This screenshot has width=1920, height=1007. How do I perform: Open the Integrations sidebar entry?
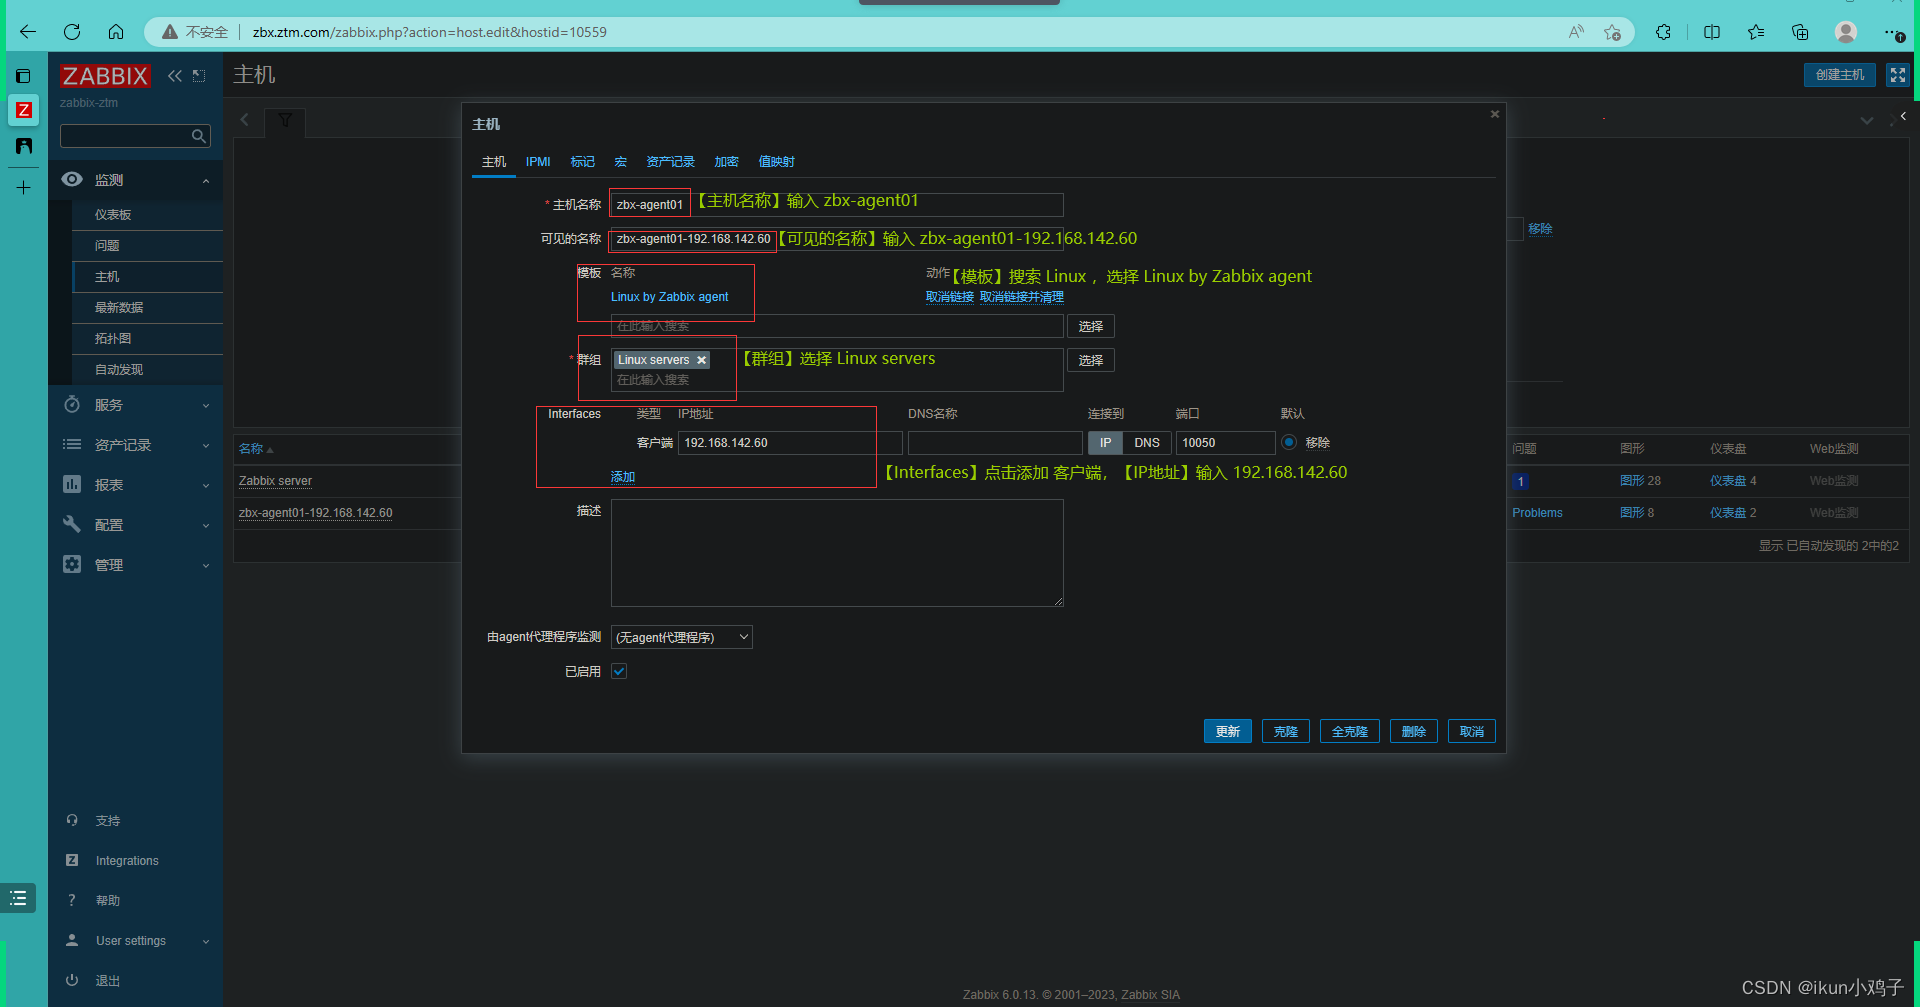[x=127, y=861]
